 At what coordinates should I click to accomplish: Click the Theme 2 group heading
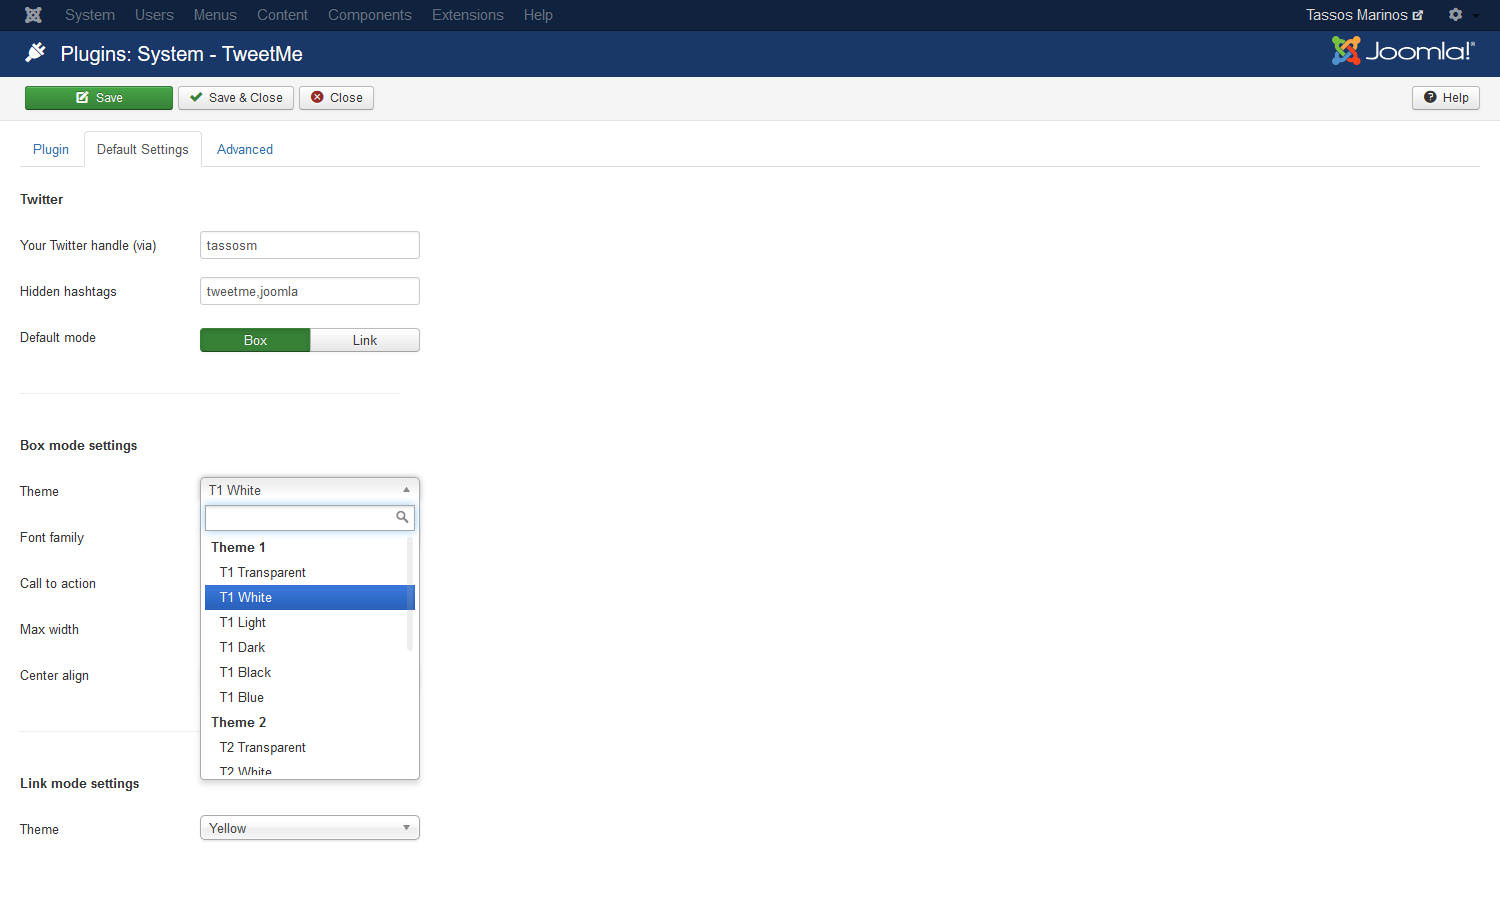[238, 722]
